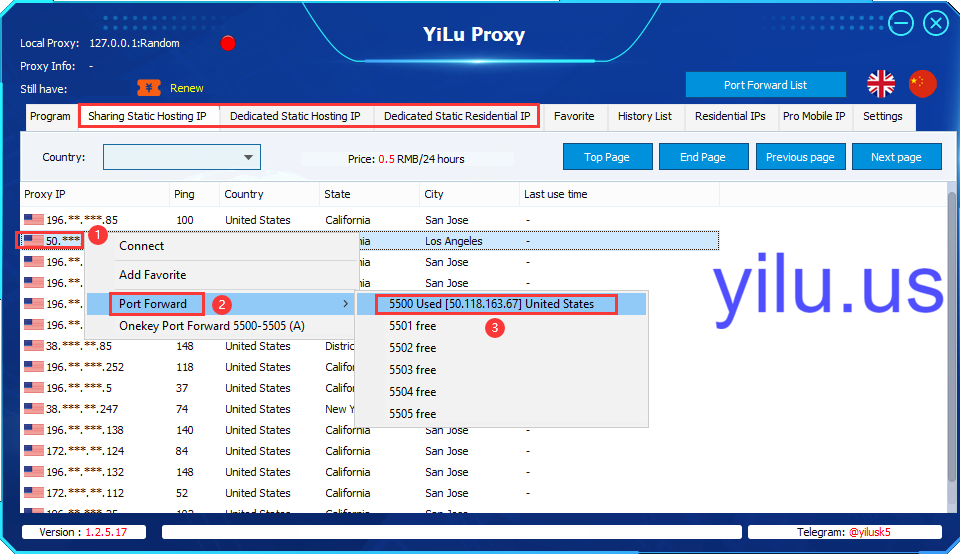Open Sharing Static Hosting IP tab
Screen dimensions: 960x554
[x=148, y=116]
